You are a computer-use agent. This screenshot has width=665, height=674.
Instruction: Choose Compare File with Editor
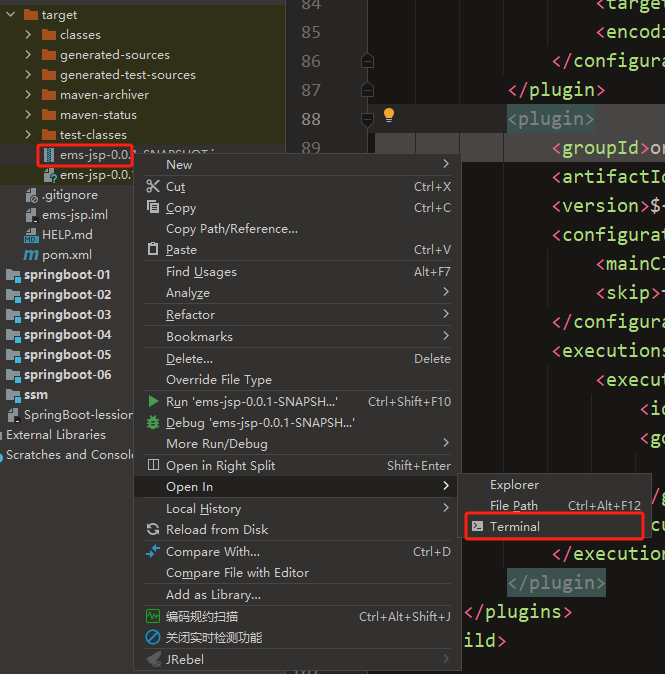(297, 573)
